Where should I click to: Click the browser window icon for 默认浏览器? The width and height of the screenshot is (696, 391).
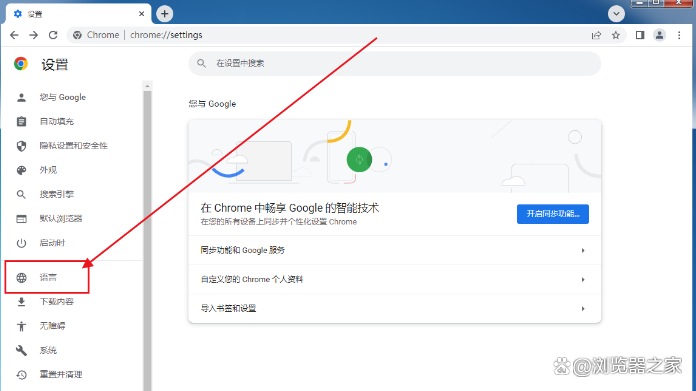click(21, 219)
